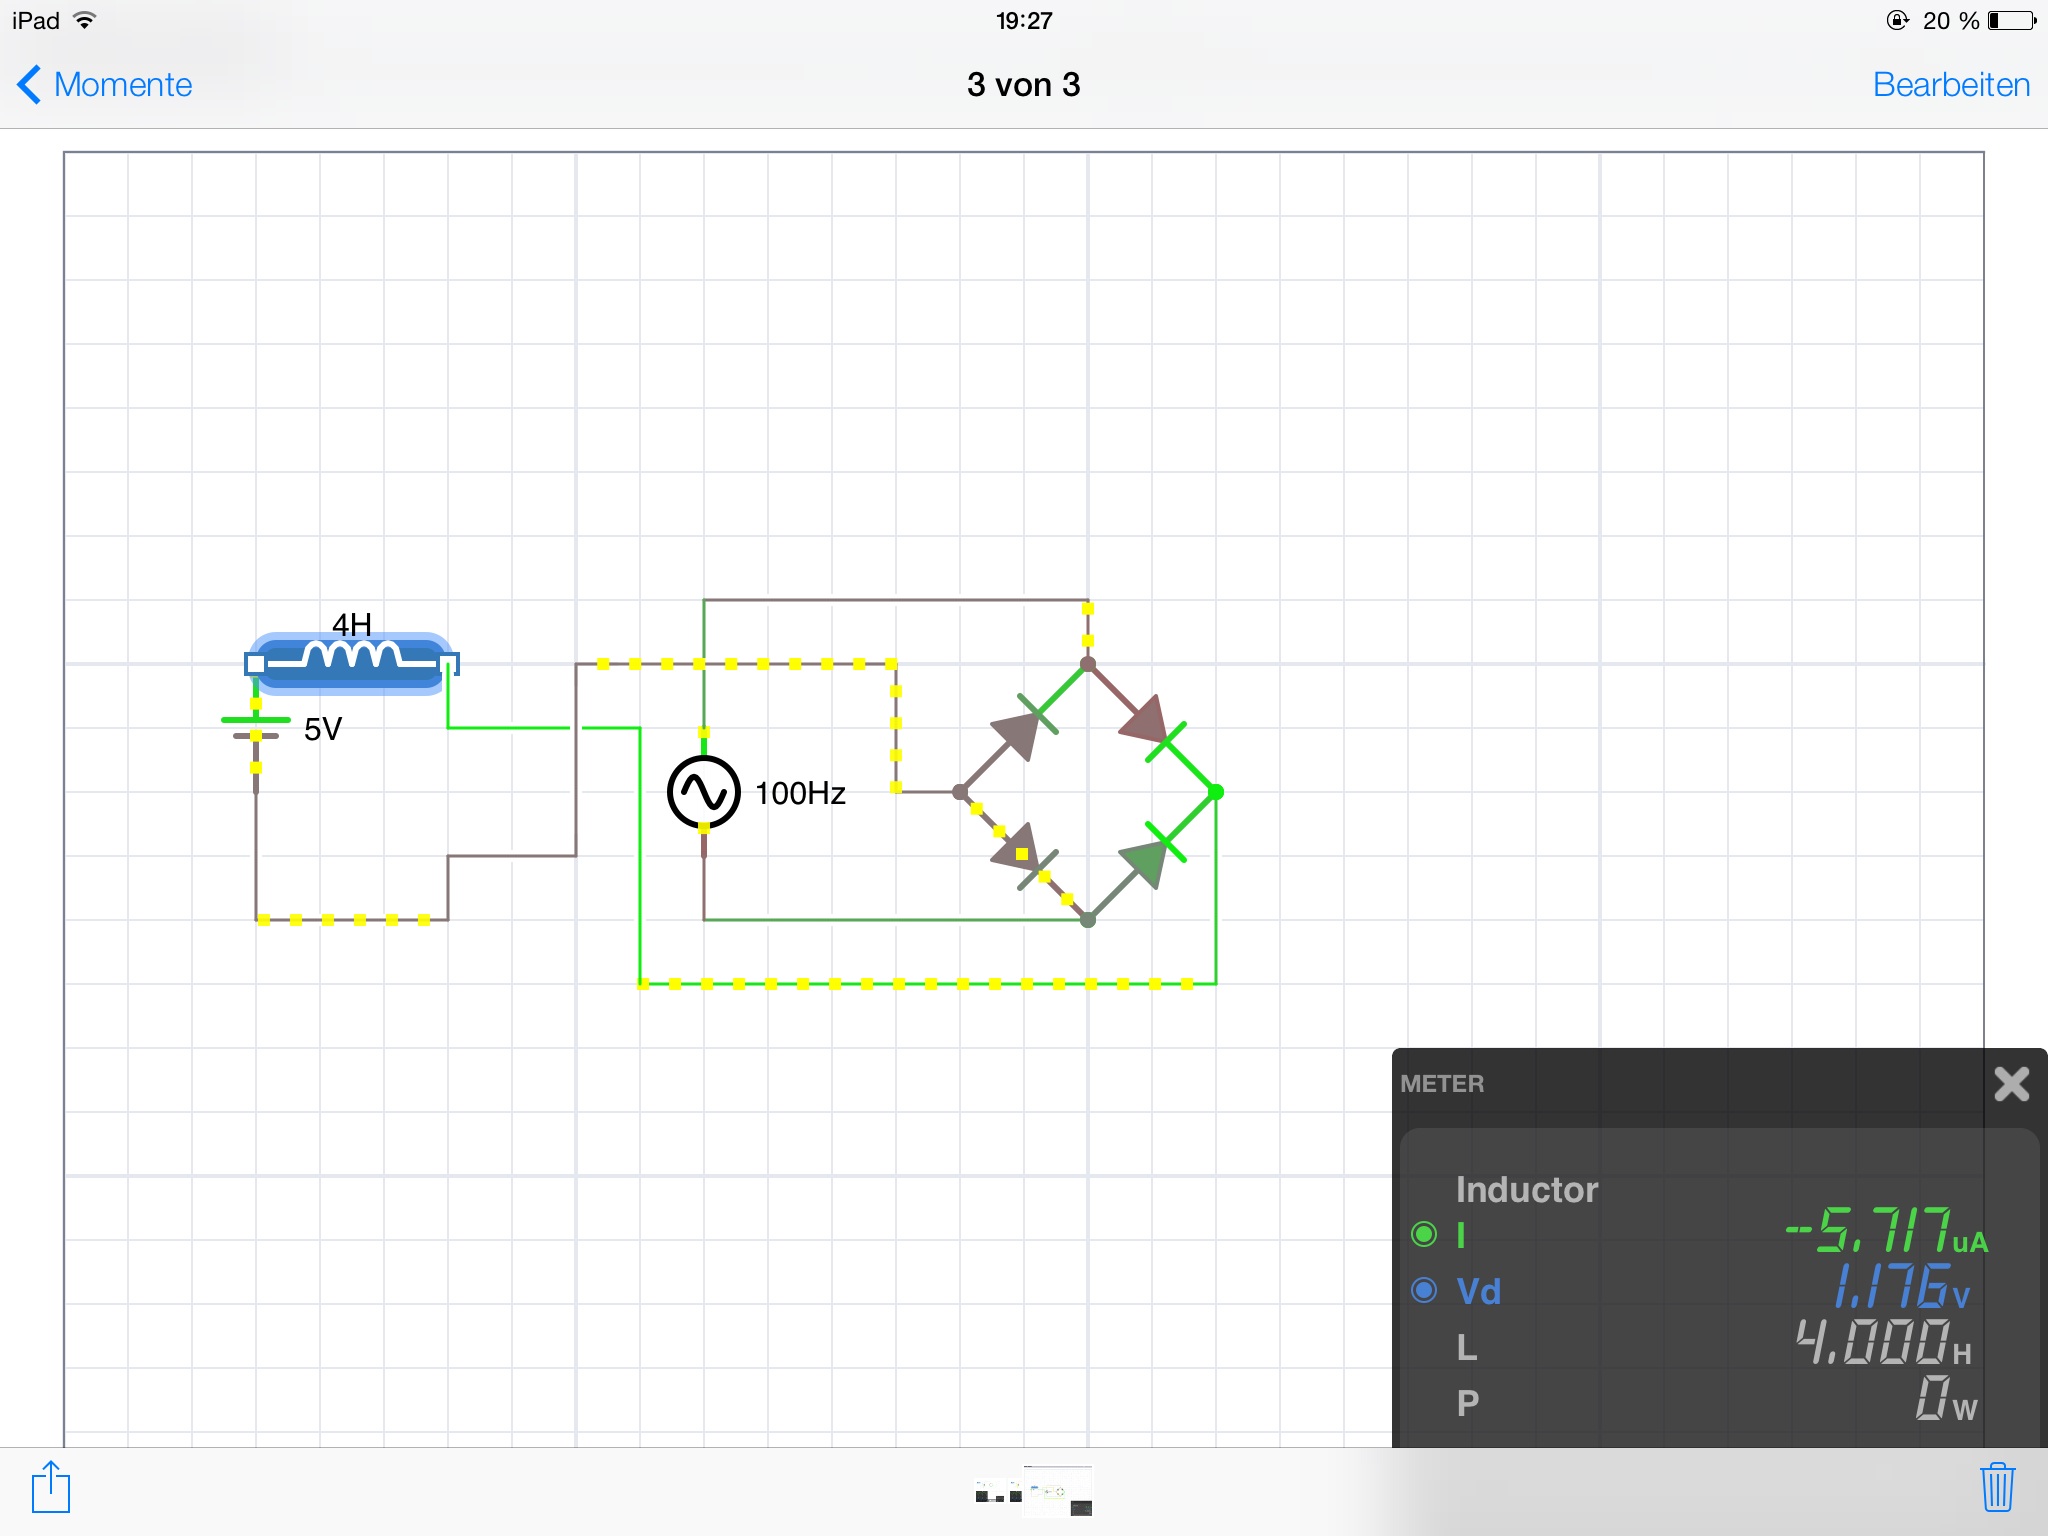Viewport: 2048px width, 1536px height.
Task: Open the current photo thumbnail in strip
Action: pos(1058,1490)
